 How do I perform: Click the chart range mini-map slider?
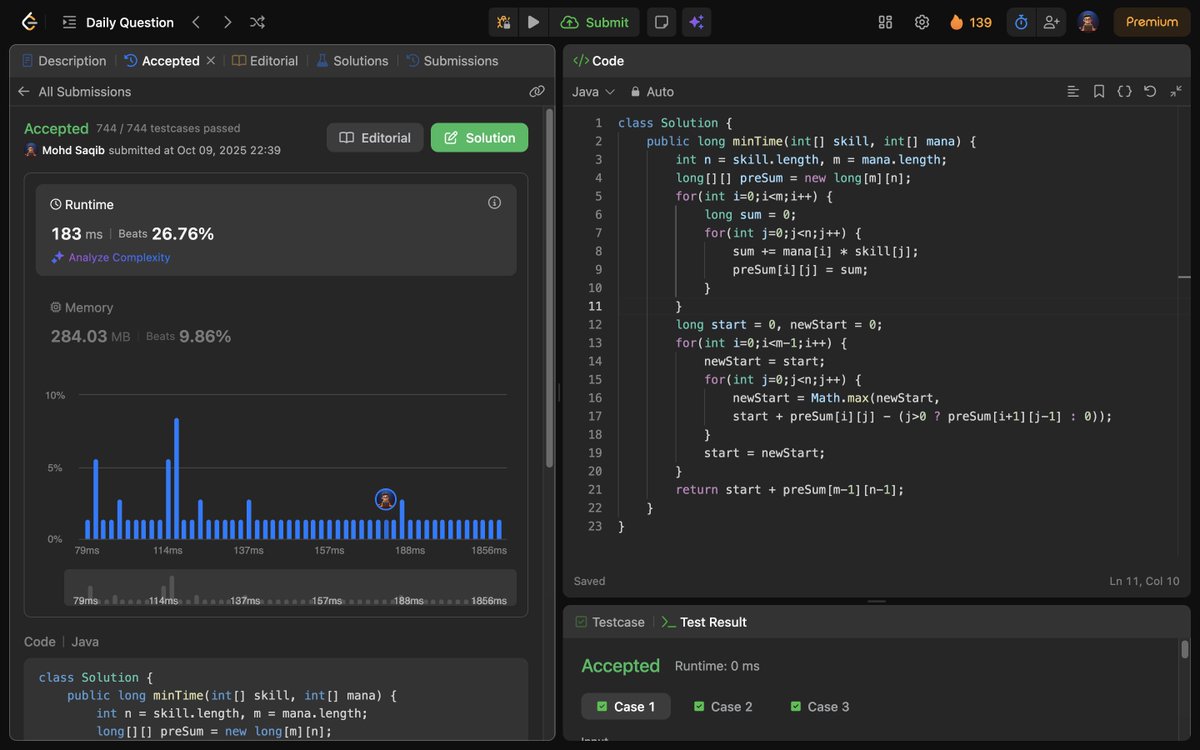click(x=290, y=588)
